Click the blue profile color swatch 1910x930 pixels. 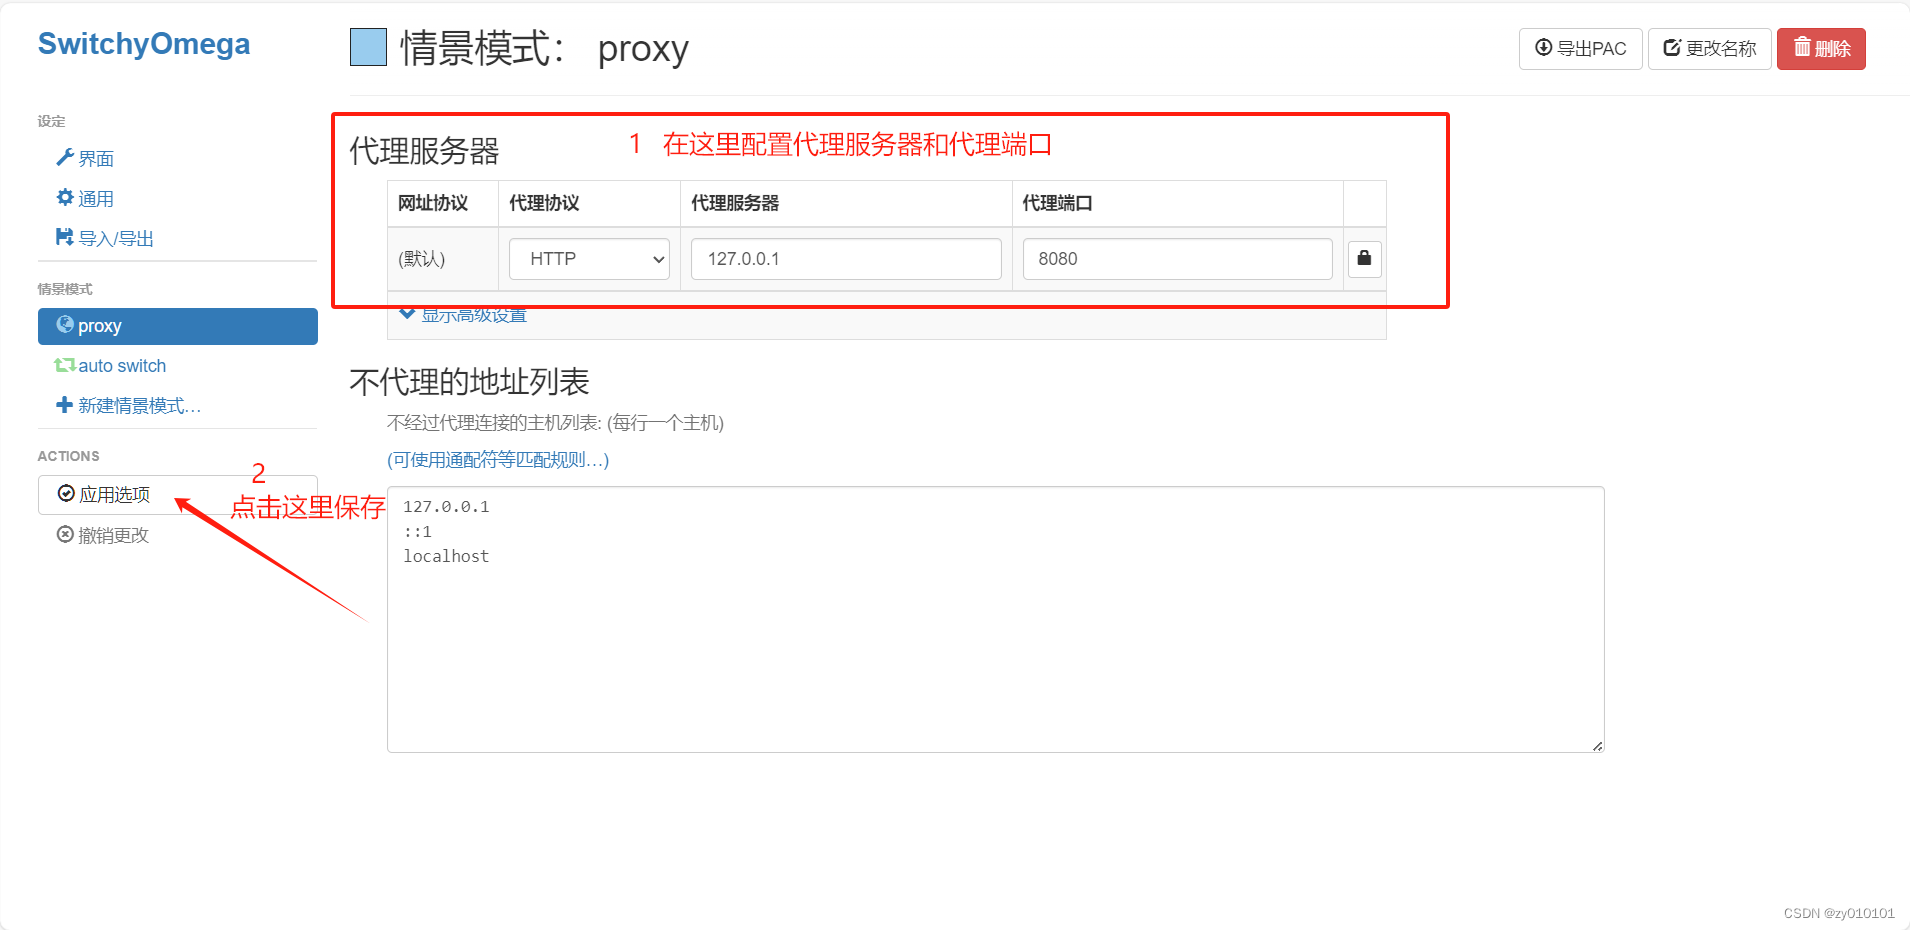pos(368,47)
